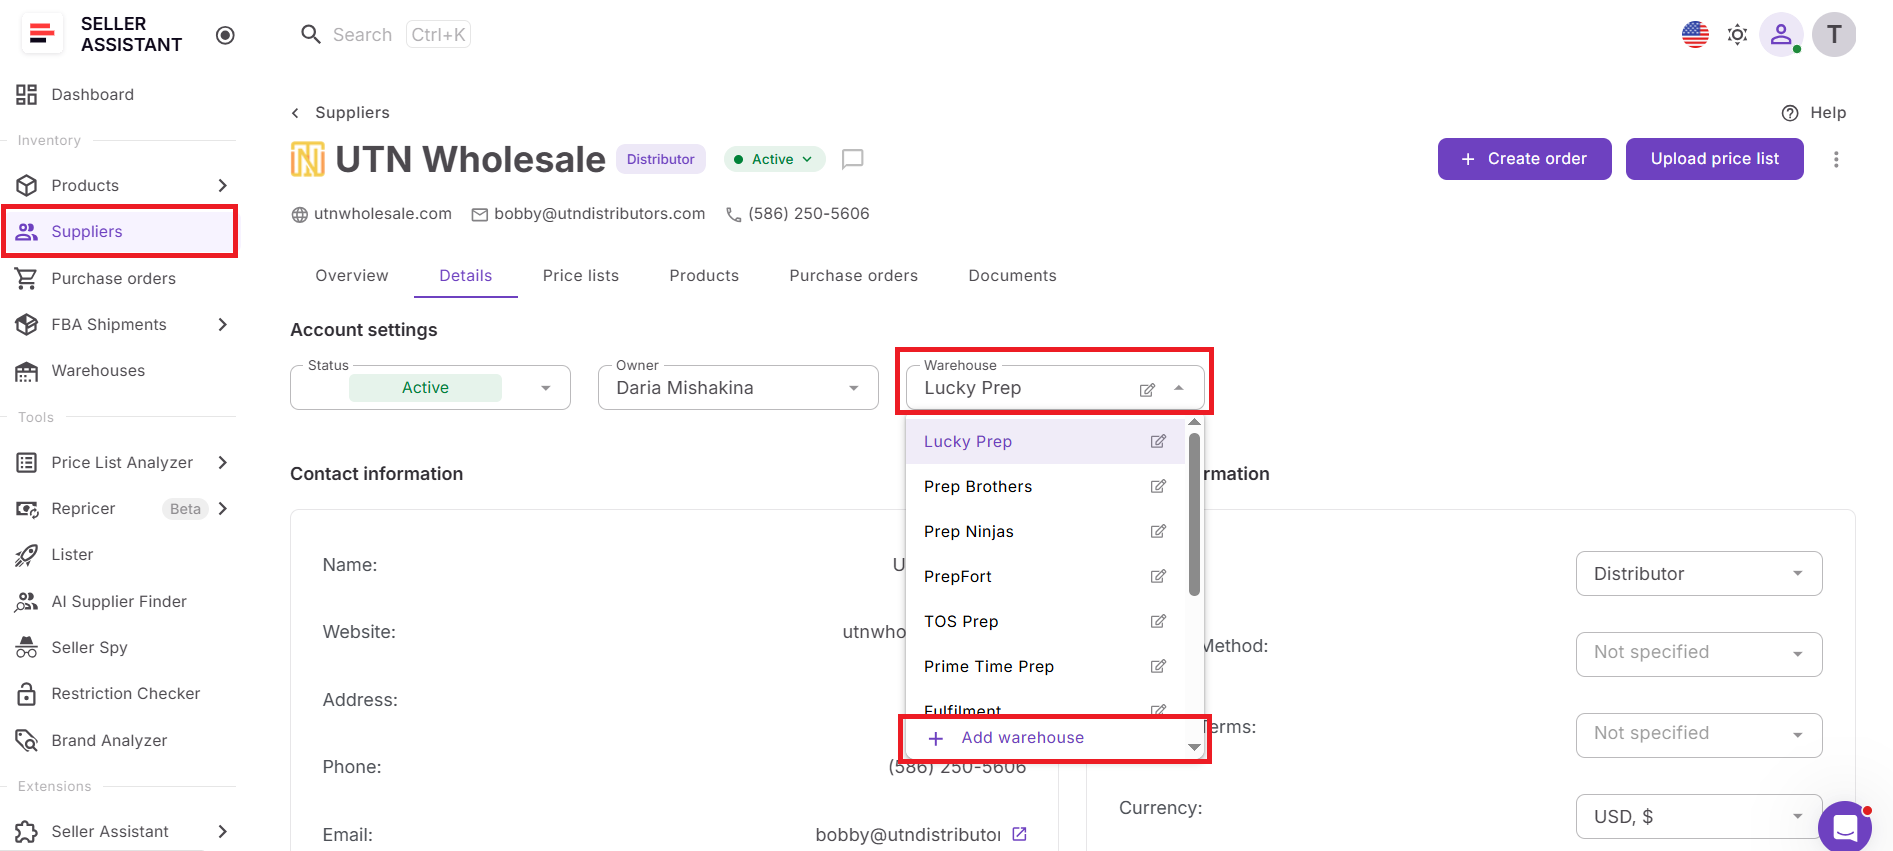Screen dimensions: 1893x851
Task: Edit Prep Ninjas warehouse icon
Action: pos(1158,531)
